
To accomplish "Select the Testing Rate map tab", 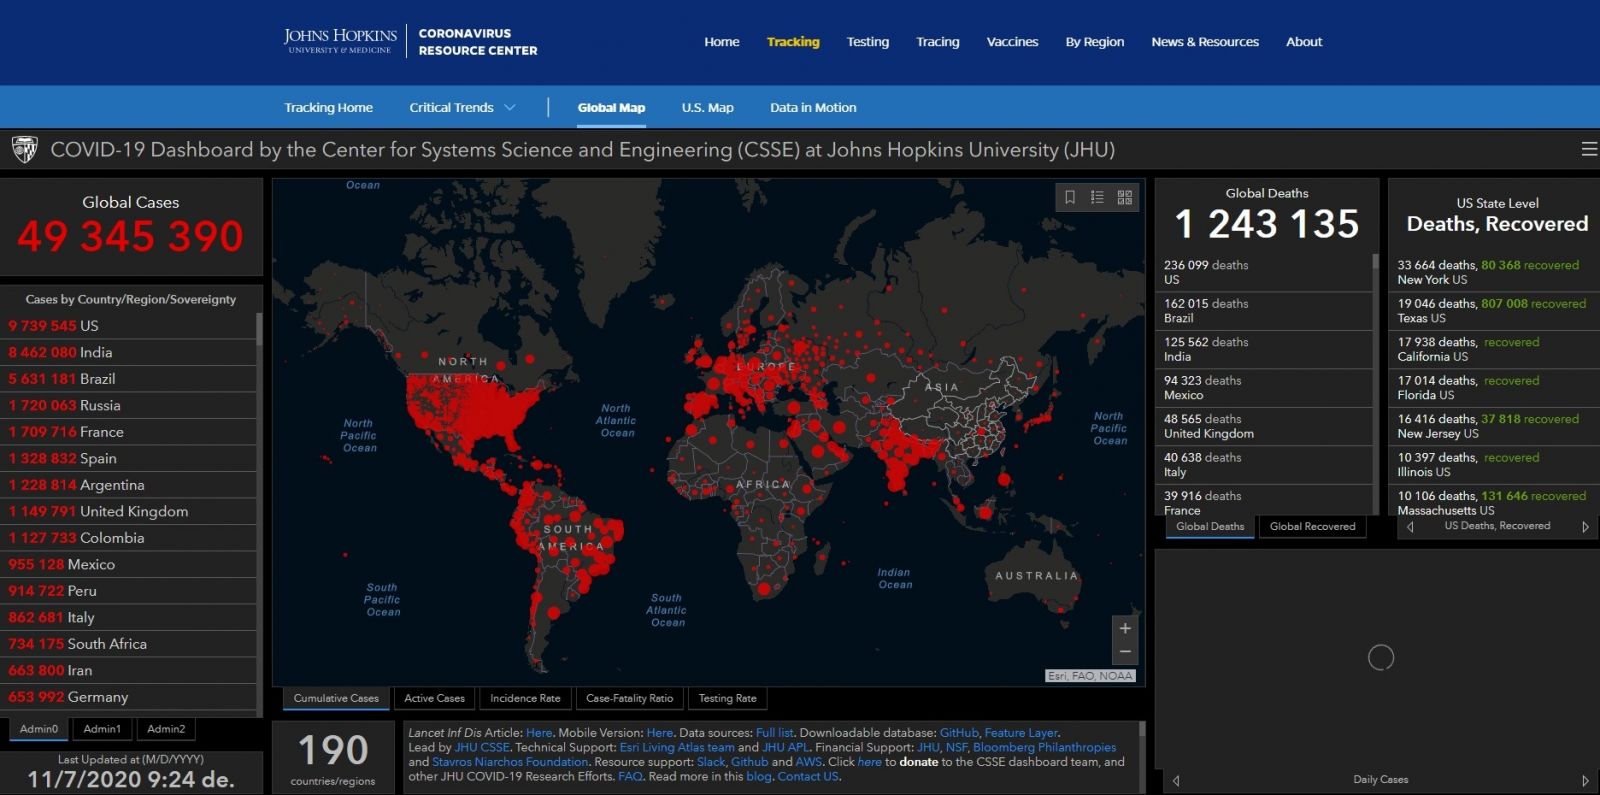I will (727, 698).
